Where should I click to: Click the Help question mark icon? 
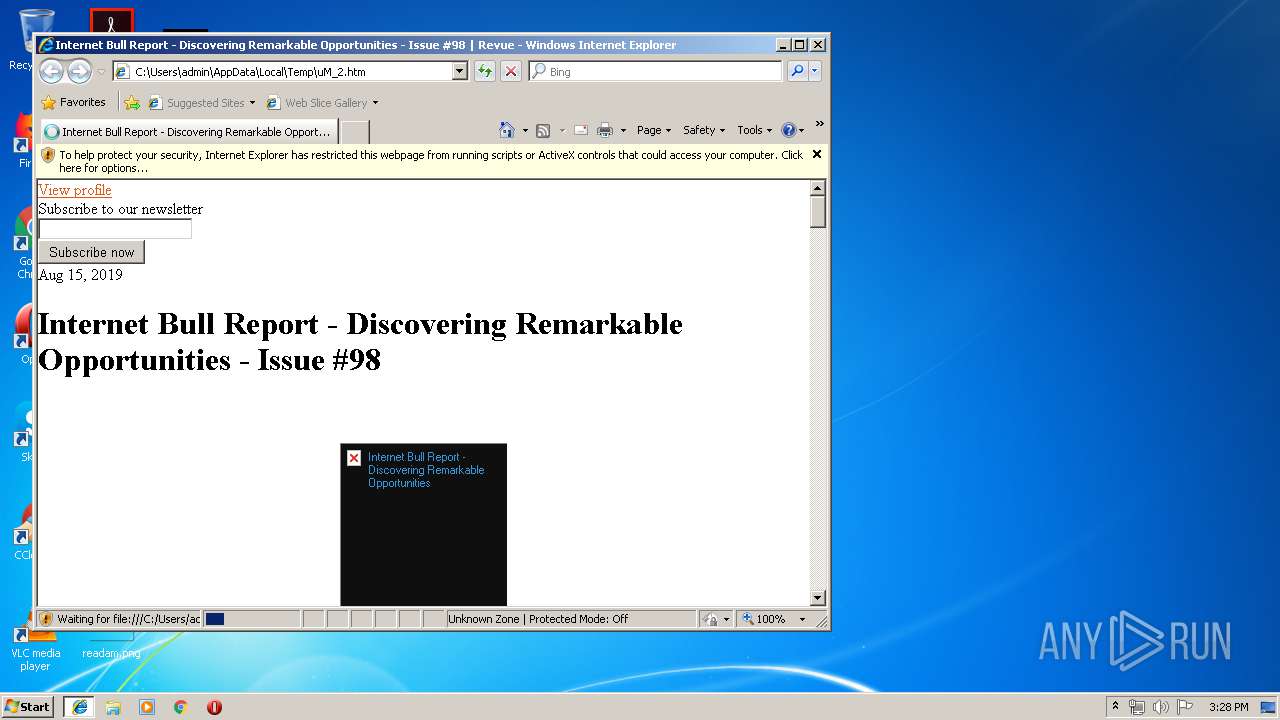click(788, 130)
